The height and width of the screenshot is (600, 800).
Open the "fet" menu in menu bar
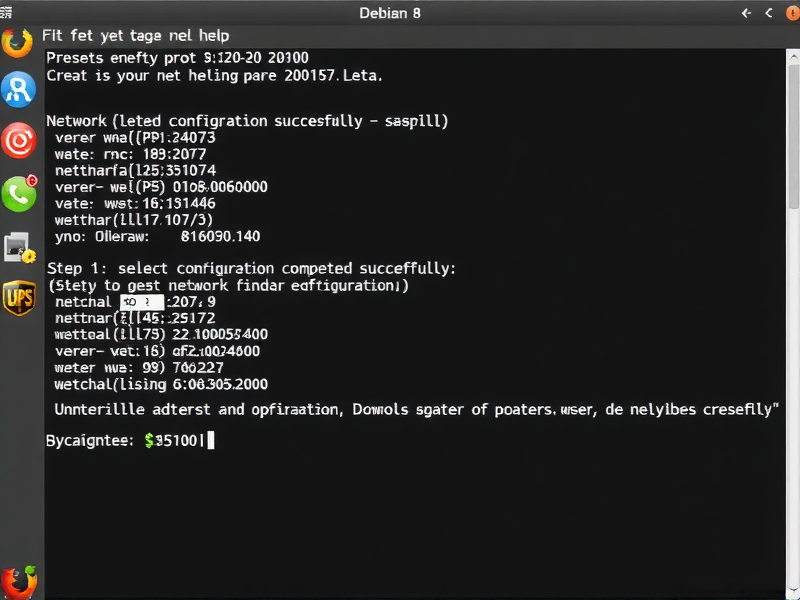click(x=86, y=35)
